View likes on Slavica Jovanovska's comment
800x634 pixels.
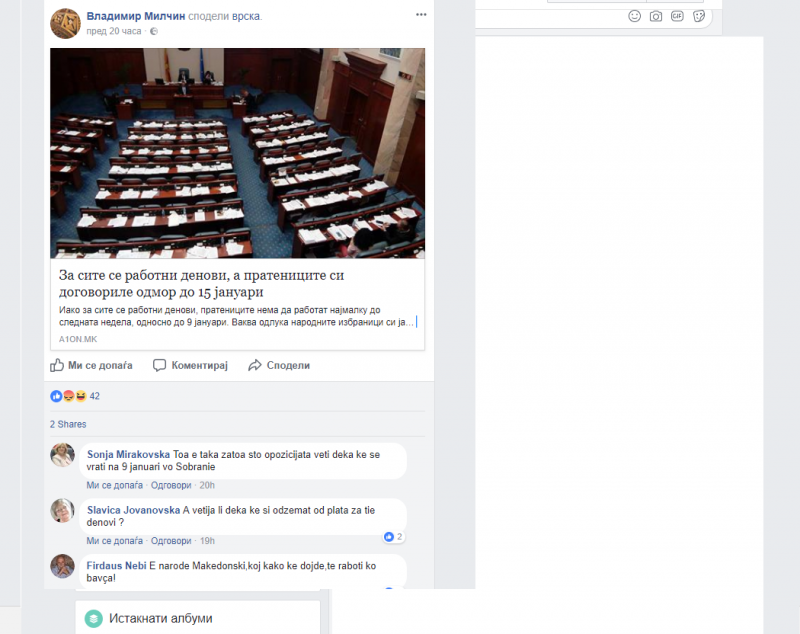[393, 537]
